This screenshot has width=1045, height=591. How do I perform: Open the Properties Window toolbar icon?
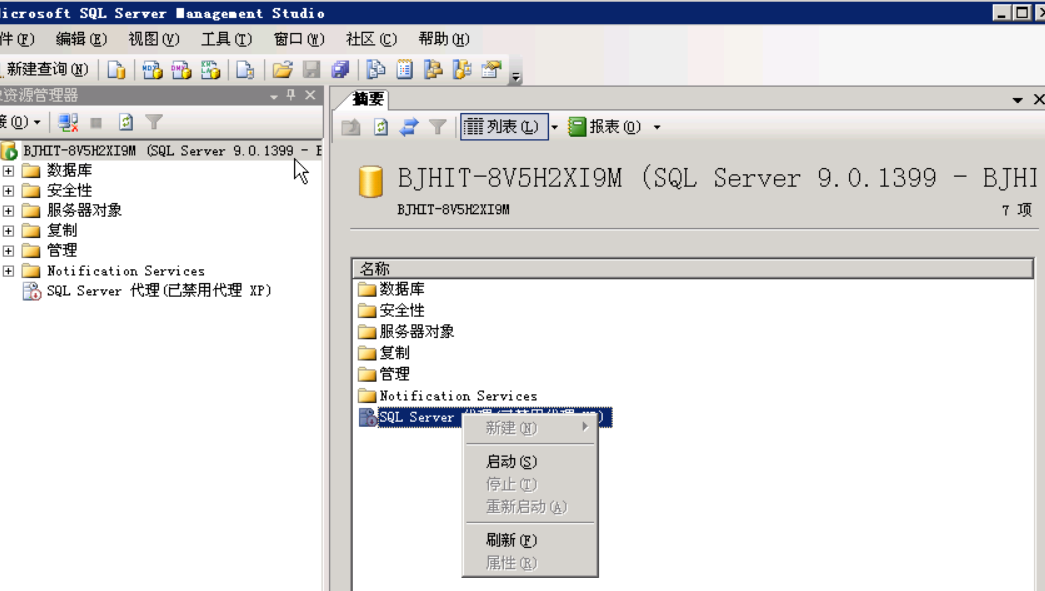tap(491, 69)
